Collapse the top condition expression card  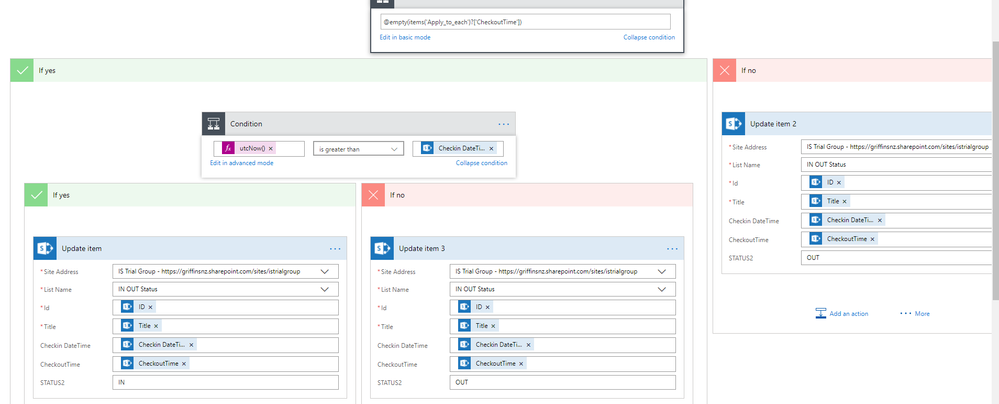(649, 38)
